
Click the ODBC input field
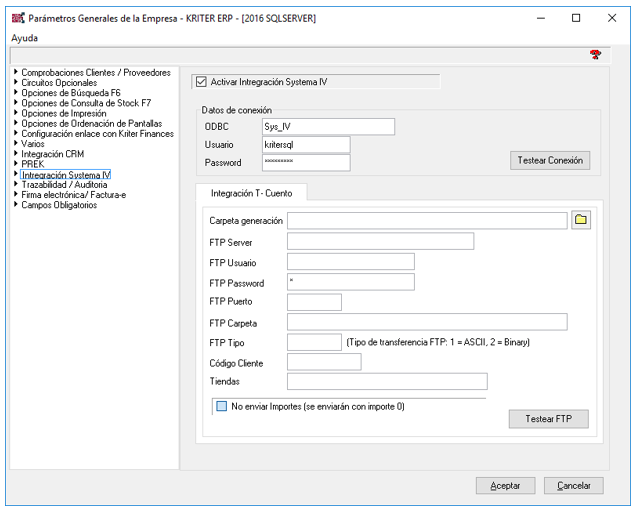pos(328,127)
